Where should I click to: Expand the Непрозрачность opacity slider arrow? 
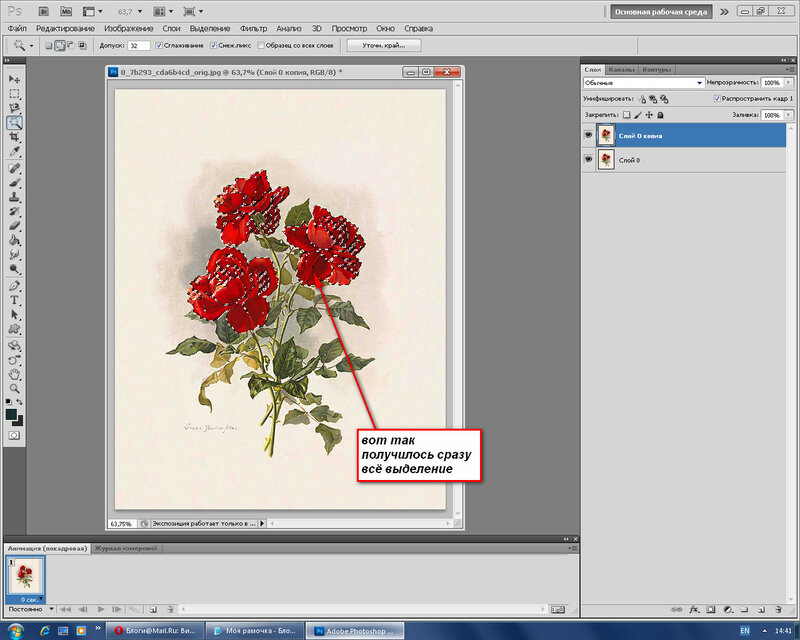coord(789,83)
